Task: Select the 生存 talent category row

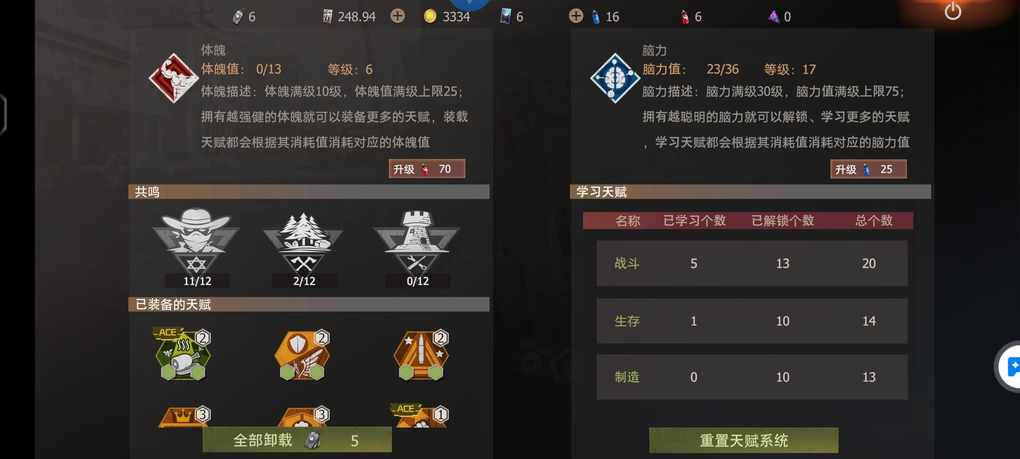Action: coord(752,321)
